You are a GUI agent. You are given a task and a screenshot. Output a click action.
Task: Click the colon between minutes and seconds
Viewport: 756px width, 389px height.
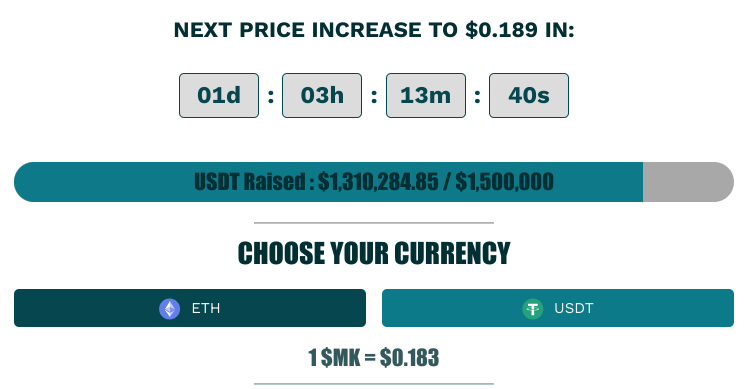coord(477,96)
